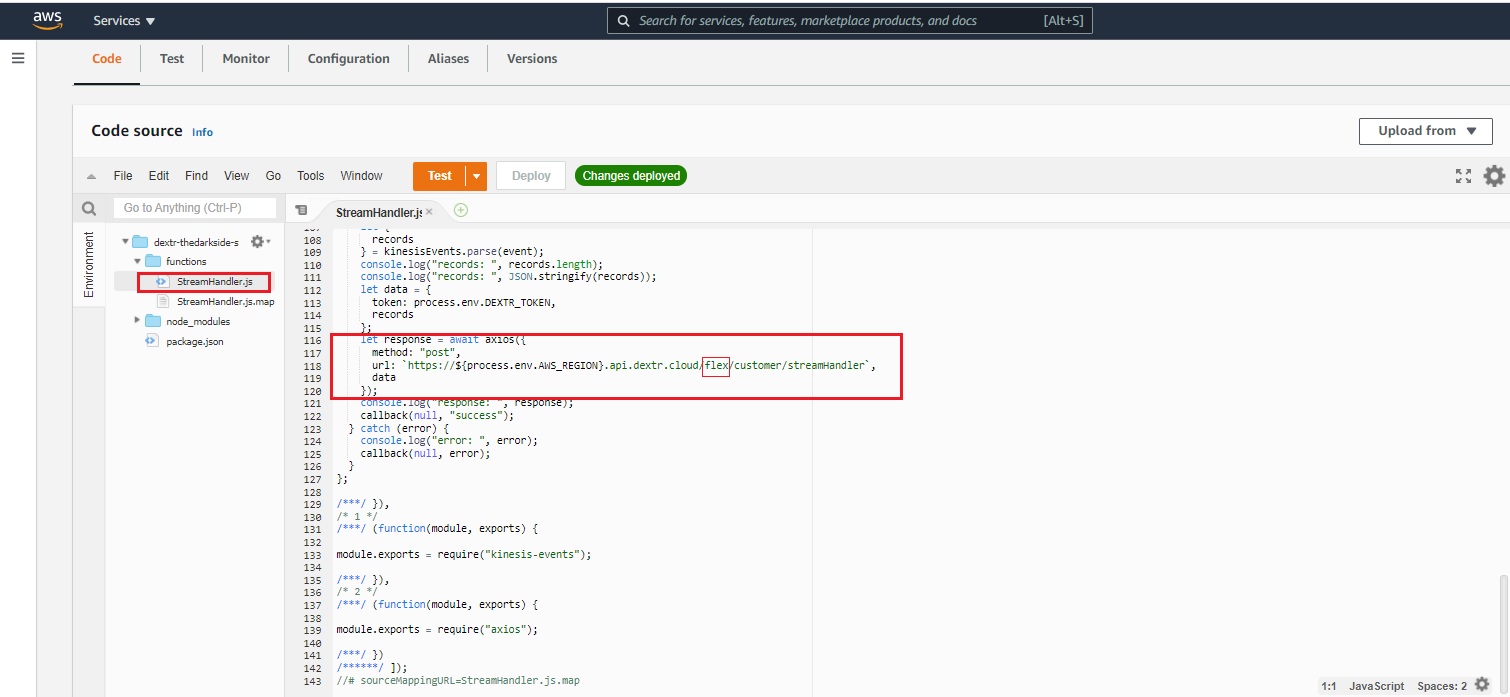1510x697 pixels.
Task: Toggle fullscreen editor icon
Action: click(x=1464, y=176)
